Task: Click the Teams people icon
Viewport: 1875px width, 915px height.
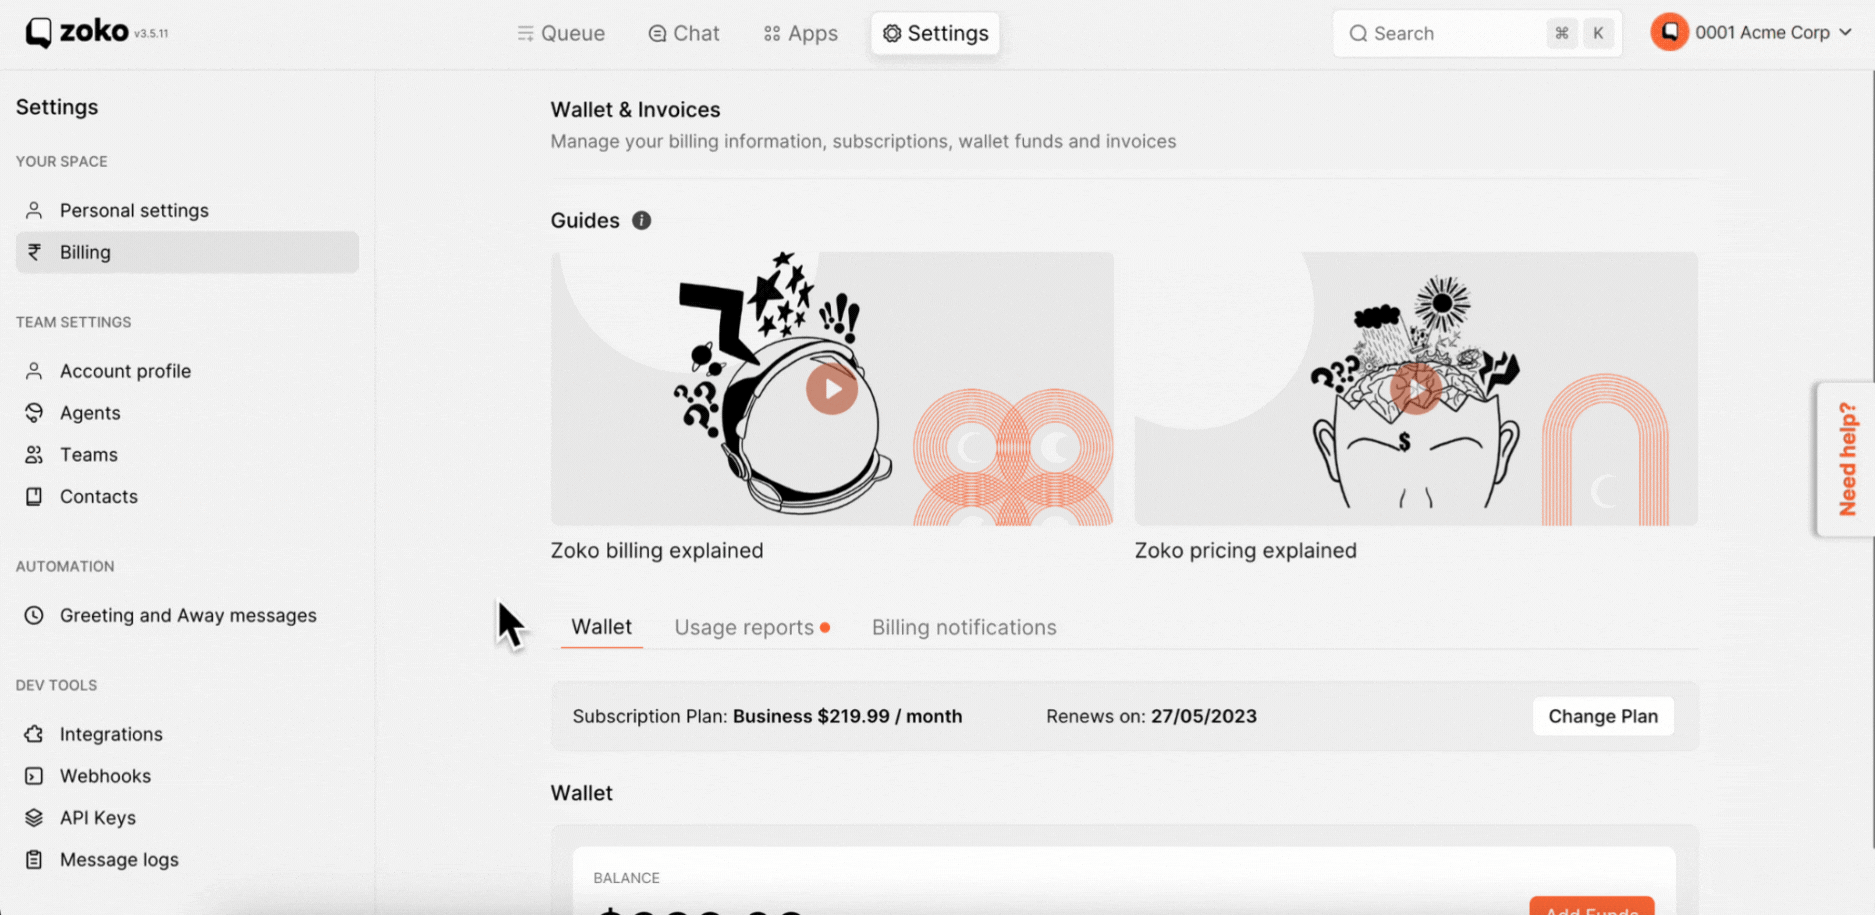Action: pyautogui.click(x=34, y=455)
